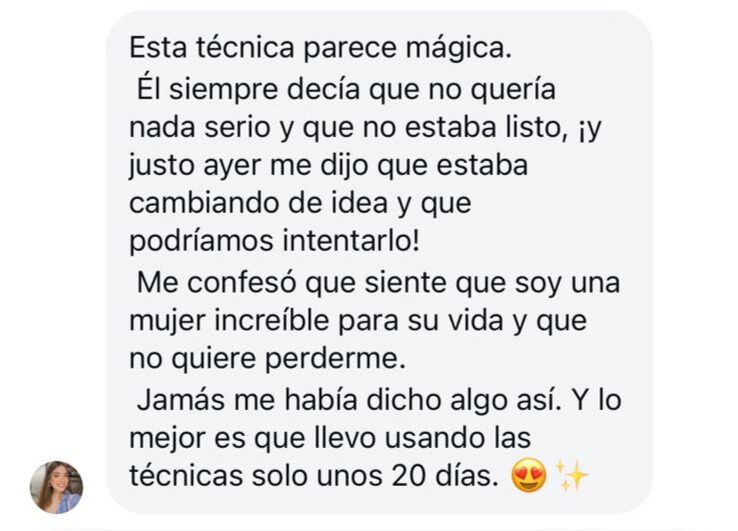Select the line 'Esta técnica parece mágica.'

(321, 48)
